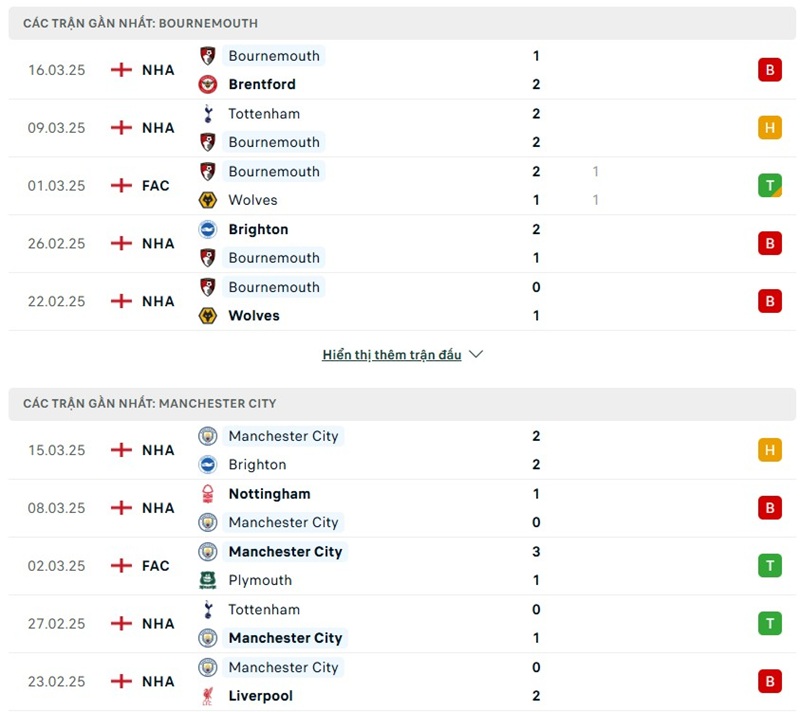Click the Plymouth club crest icon
800x712 pixels.
pos(208,580)
